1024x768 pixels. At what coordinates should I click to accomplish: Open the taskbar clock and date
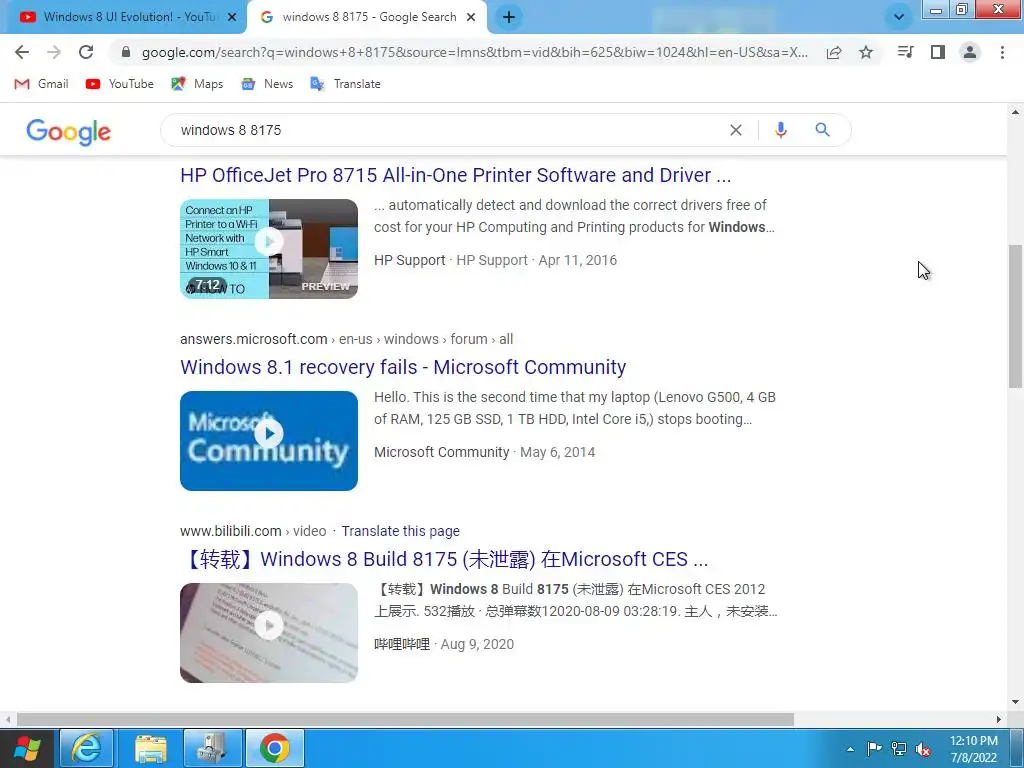[974, 749]
